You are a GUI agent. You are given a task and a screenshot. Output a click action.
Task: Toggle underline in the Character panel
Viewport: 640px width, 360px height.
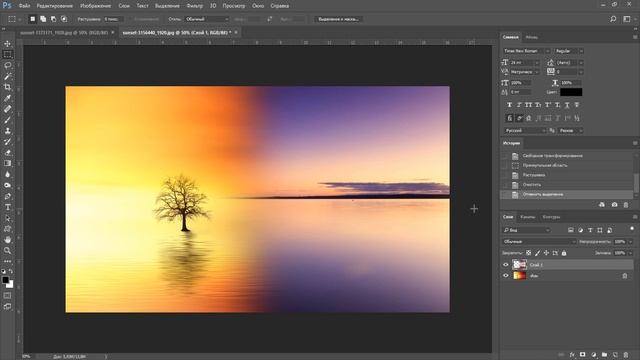567,105
